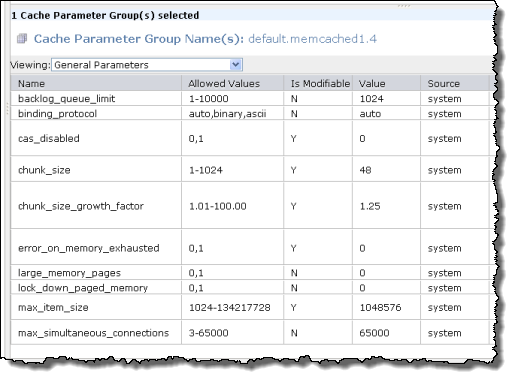The image size is (515, 379).
Task: Click the General Parameters combo box
Action: pyautogui.click(x=147, y=65)
